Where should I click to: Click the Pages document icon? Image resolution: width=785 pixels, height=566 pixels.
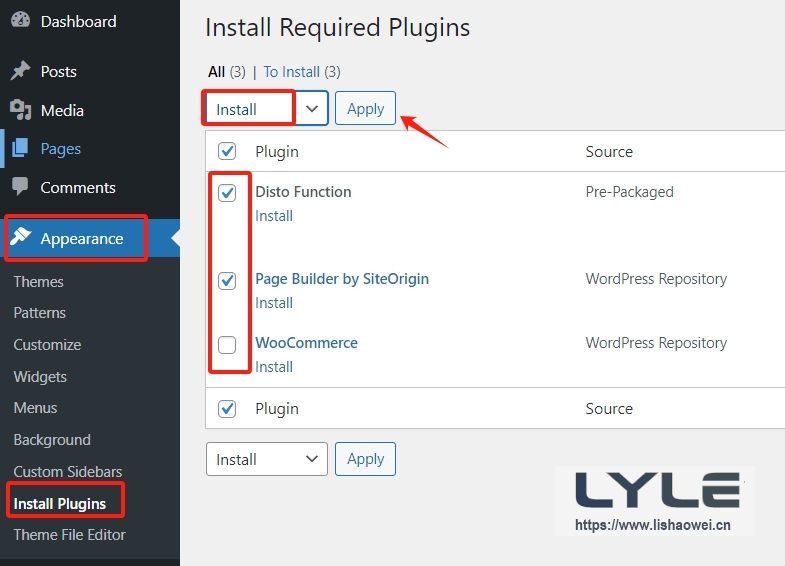[20, 149]
